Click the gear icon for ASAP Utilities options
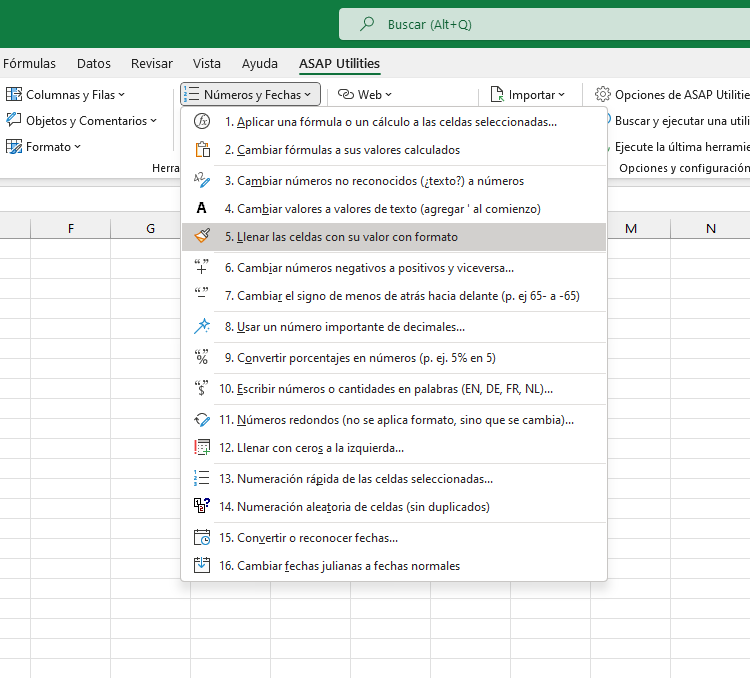The height and width of the screenshot is (678, 750). [603, 94]
